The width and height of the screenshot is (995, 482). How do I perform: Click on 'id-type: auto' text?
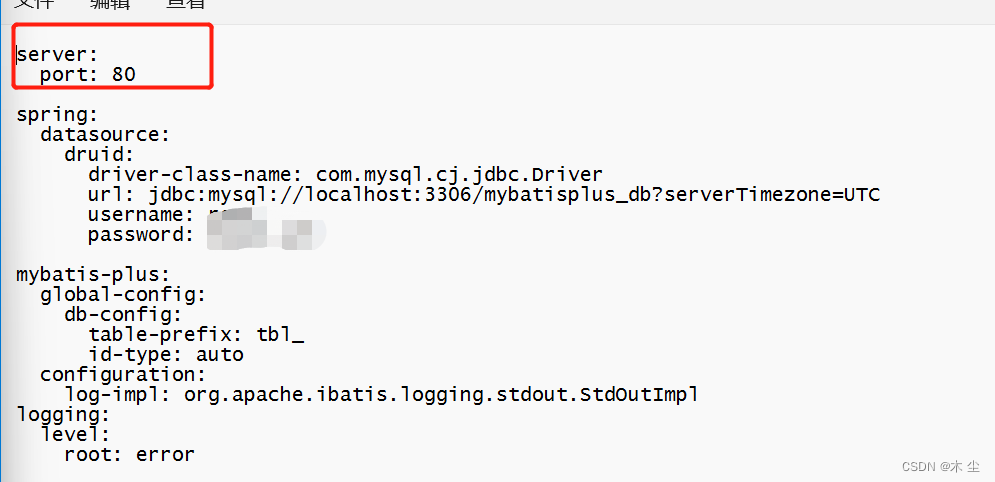click(x=166, y=354)
